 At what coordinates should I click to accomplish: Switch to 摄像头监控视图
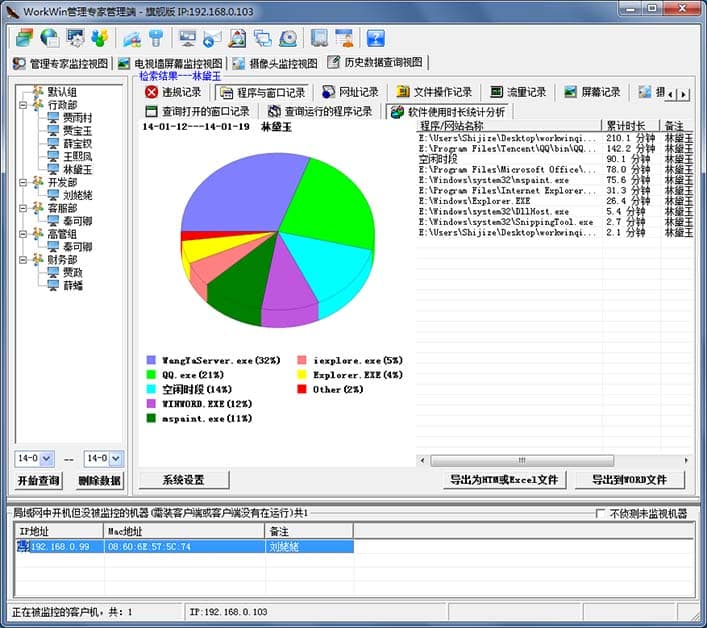275,64
